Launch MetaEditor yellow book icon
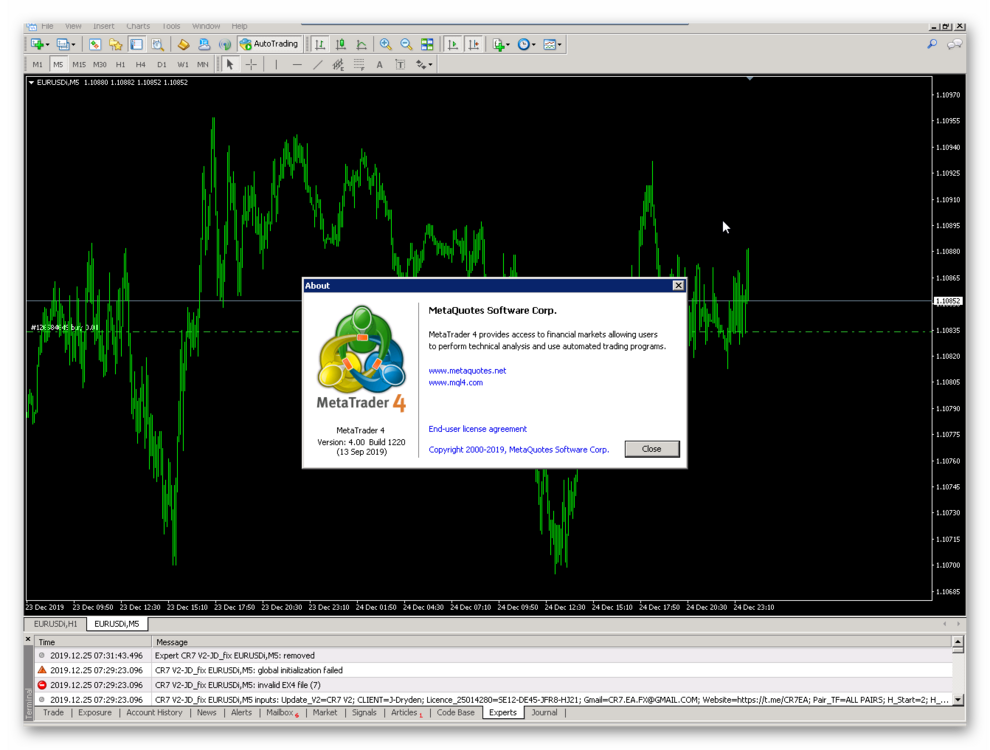Screen dimensions: 990x750 pyautogui.click(x=183, y=44)
